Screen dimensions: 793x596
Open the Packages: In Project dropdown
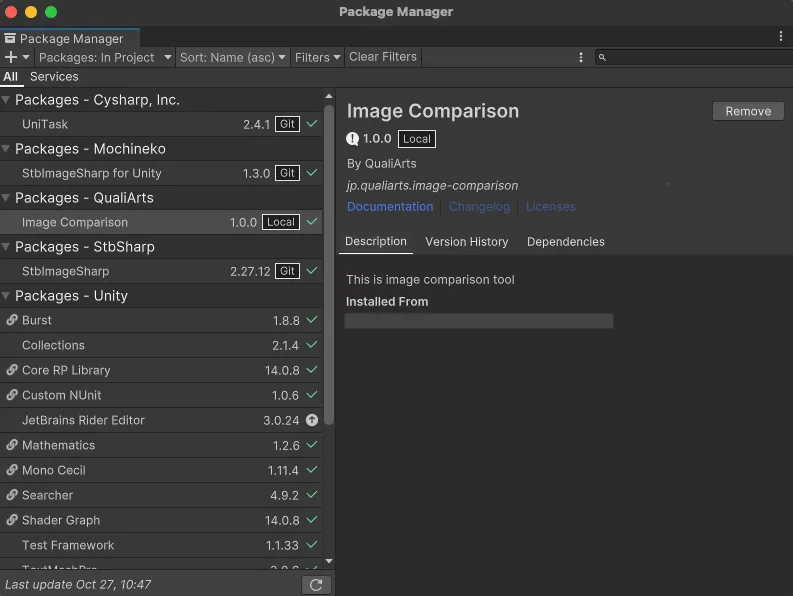(105, 57)
